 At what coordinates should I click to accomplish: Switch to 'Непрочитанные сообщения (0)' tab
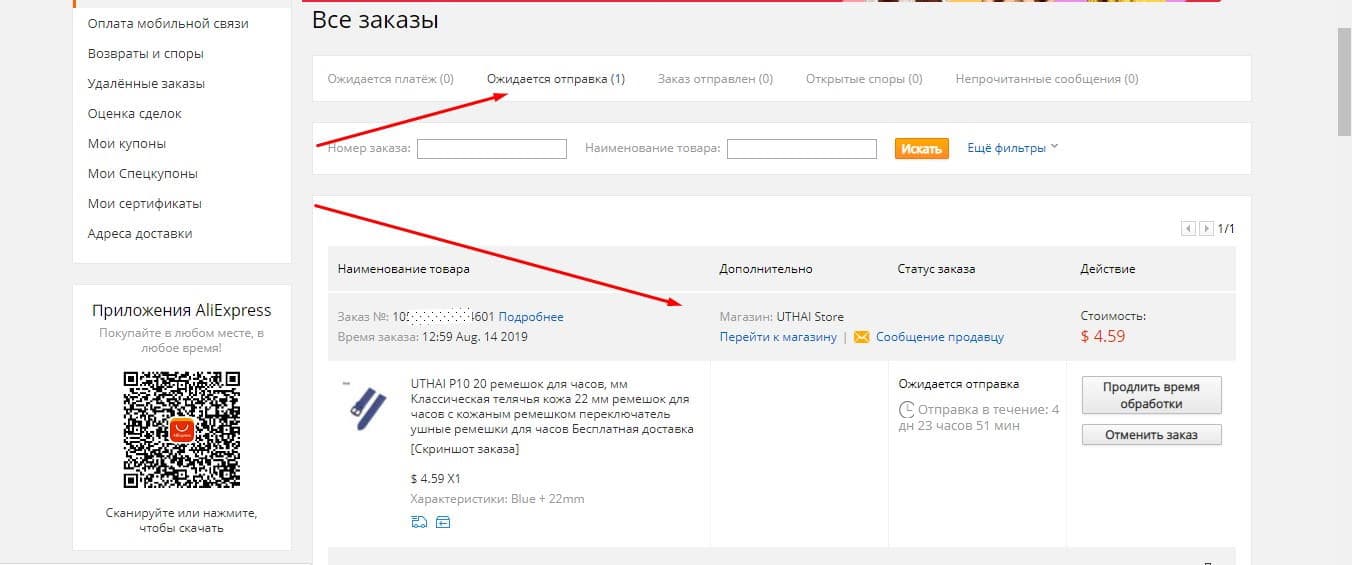click(x=1047, y=79)
